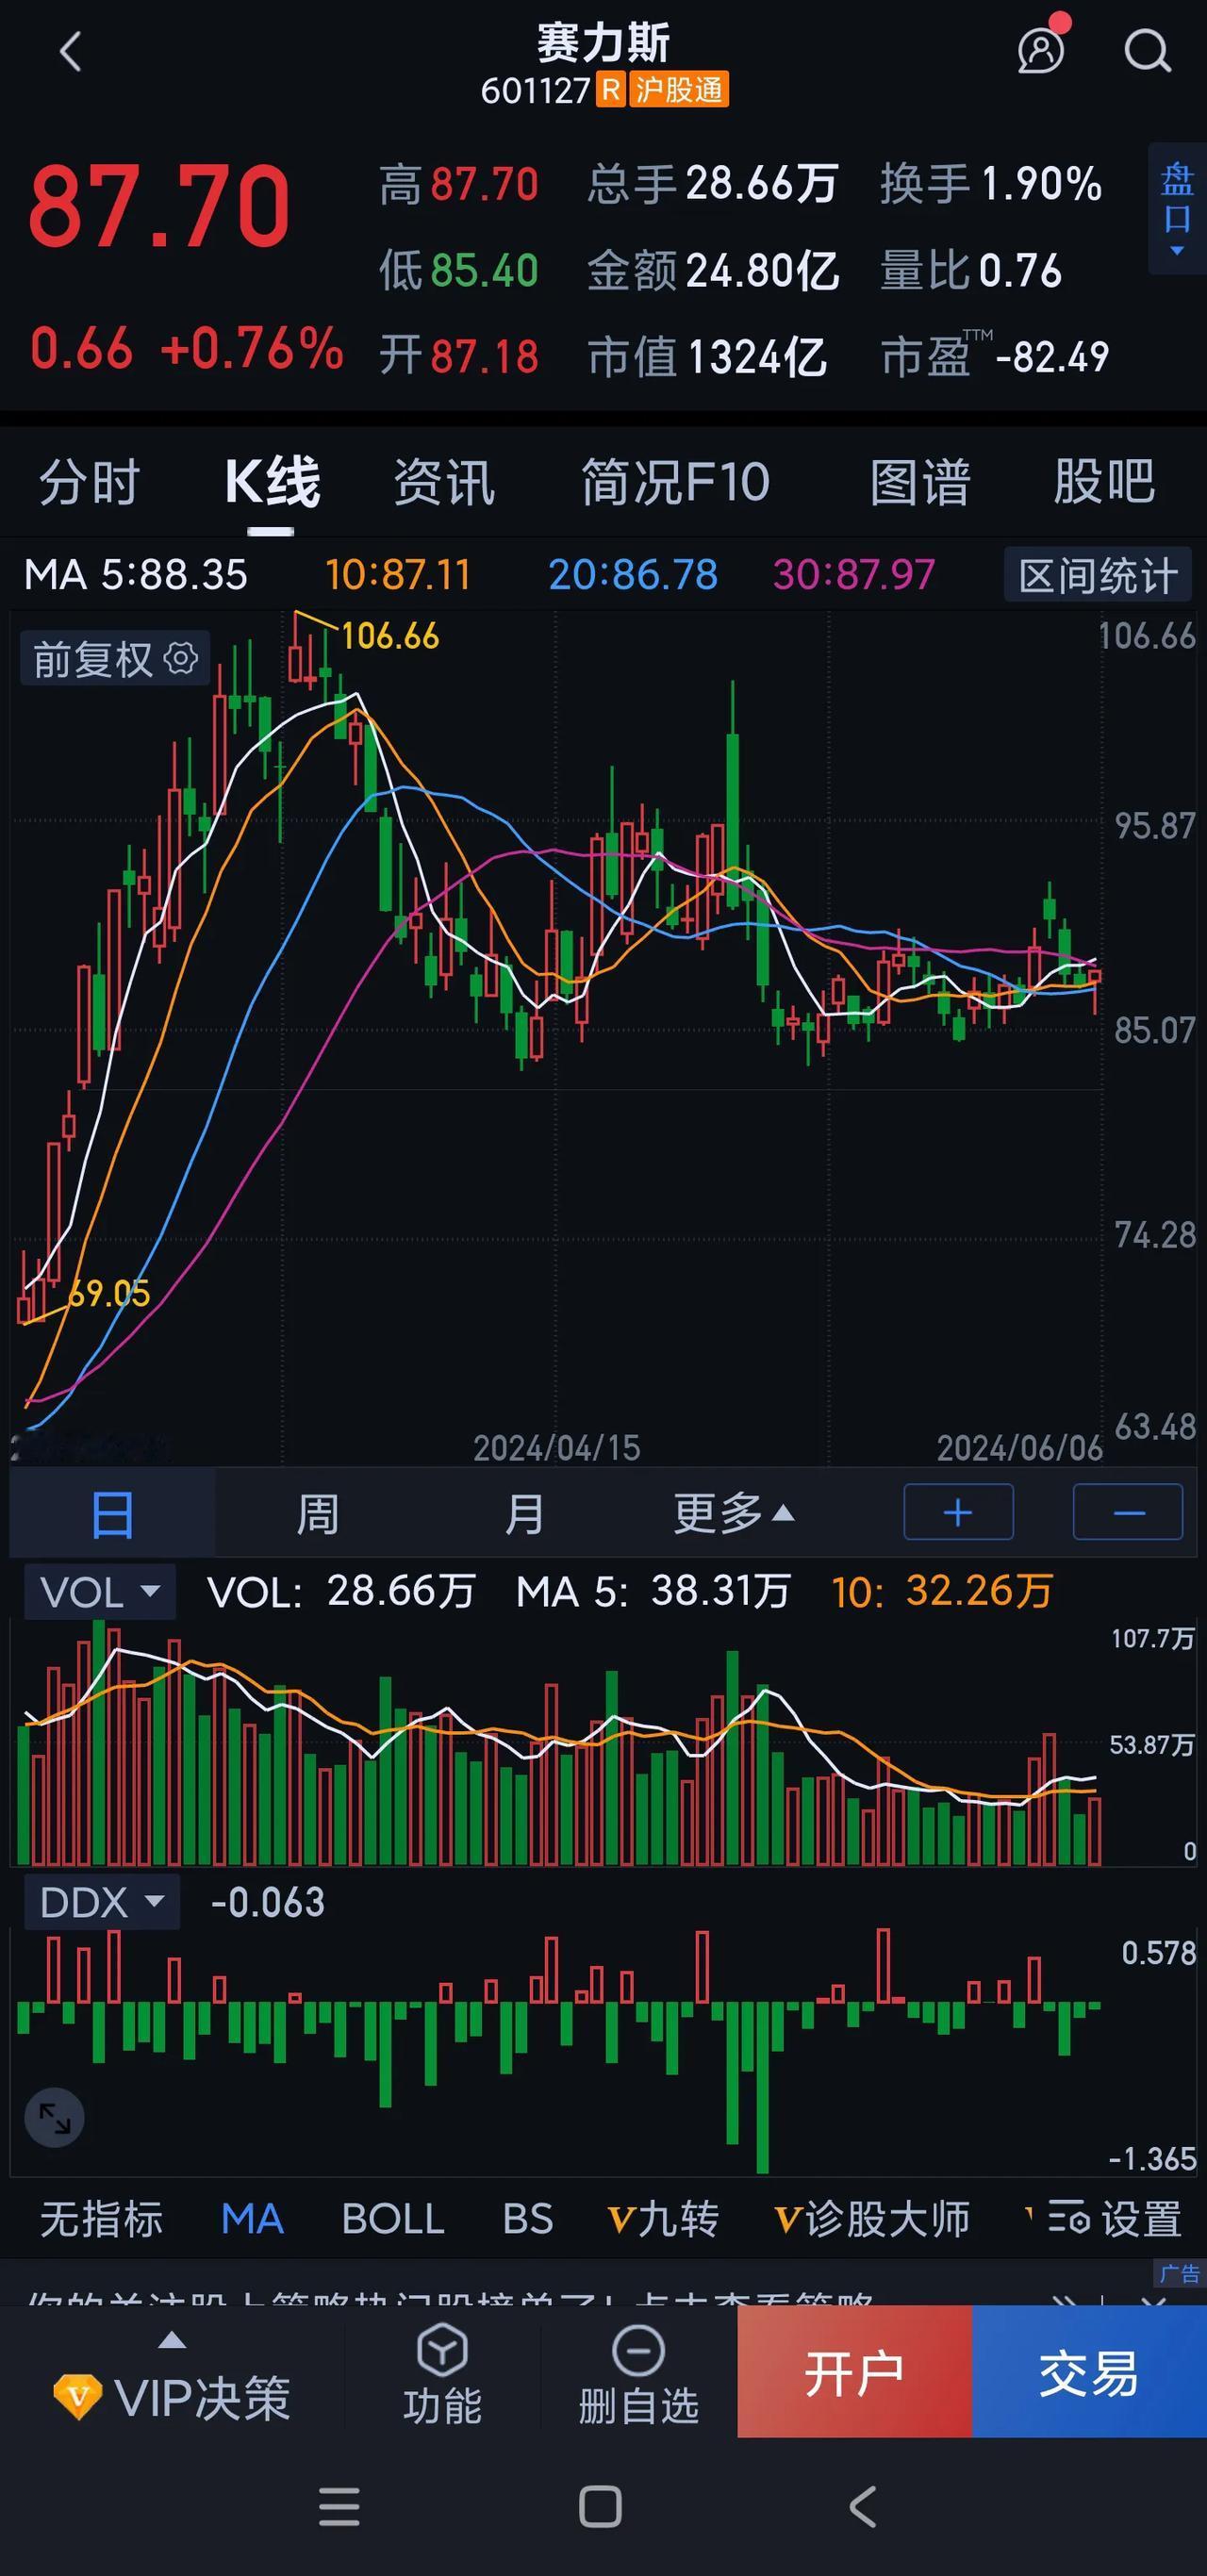The height and width of the screenshot is (2576, 1207).
Task: Select the 月 monthly period
Action: click(524, 1514)
